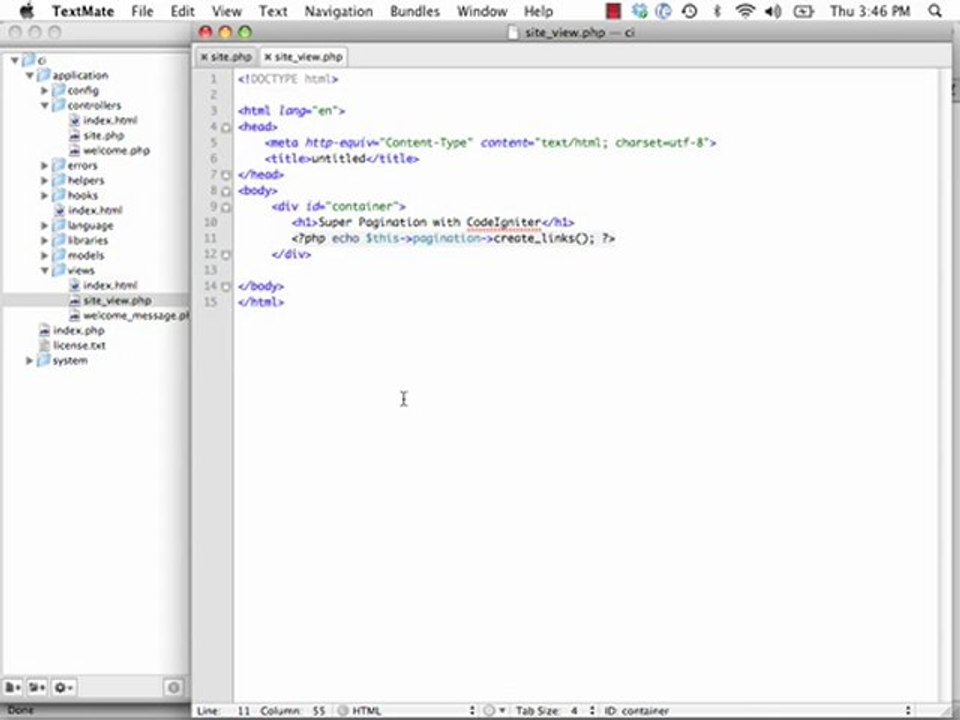Toggle fold marker on line 8

click(x=226, y=191)
